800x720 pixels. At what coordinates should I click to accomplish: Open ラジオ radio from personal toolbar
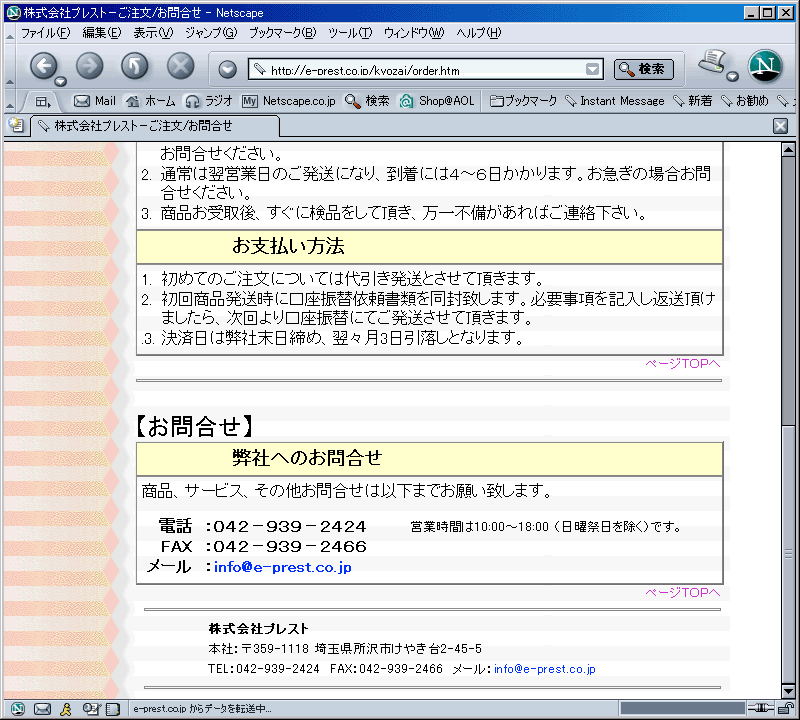[x=209, y=101]
